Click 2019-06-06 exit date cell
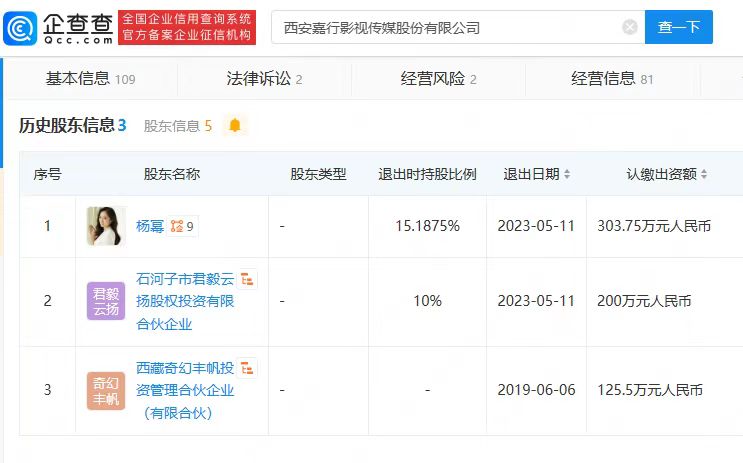The height and width of the screenshot is (463, 743). 536,390
